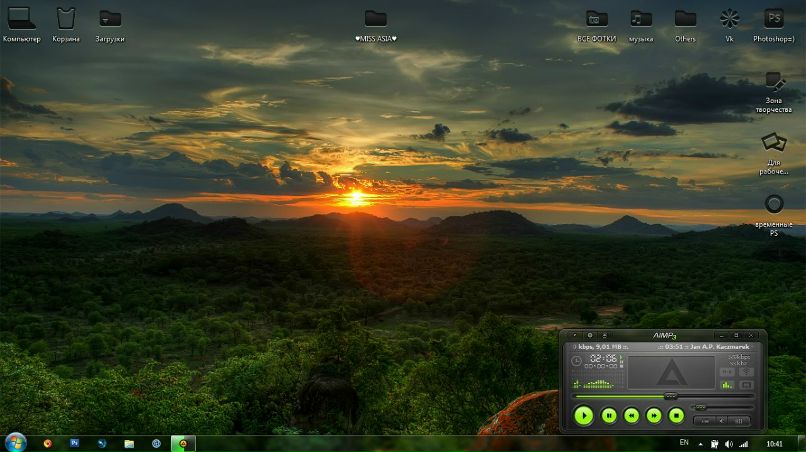Screen dimensions: 806x452
Task: Open the AIMP settings gear icon
Action: click(589, 335)
